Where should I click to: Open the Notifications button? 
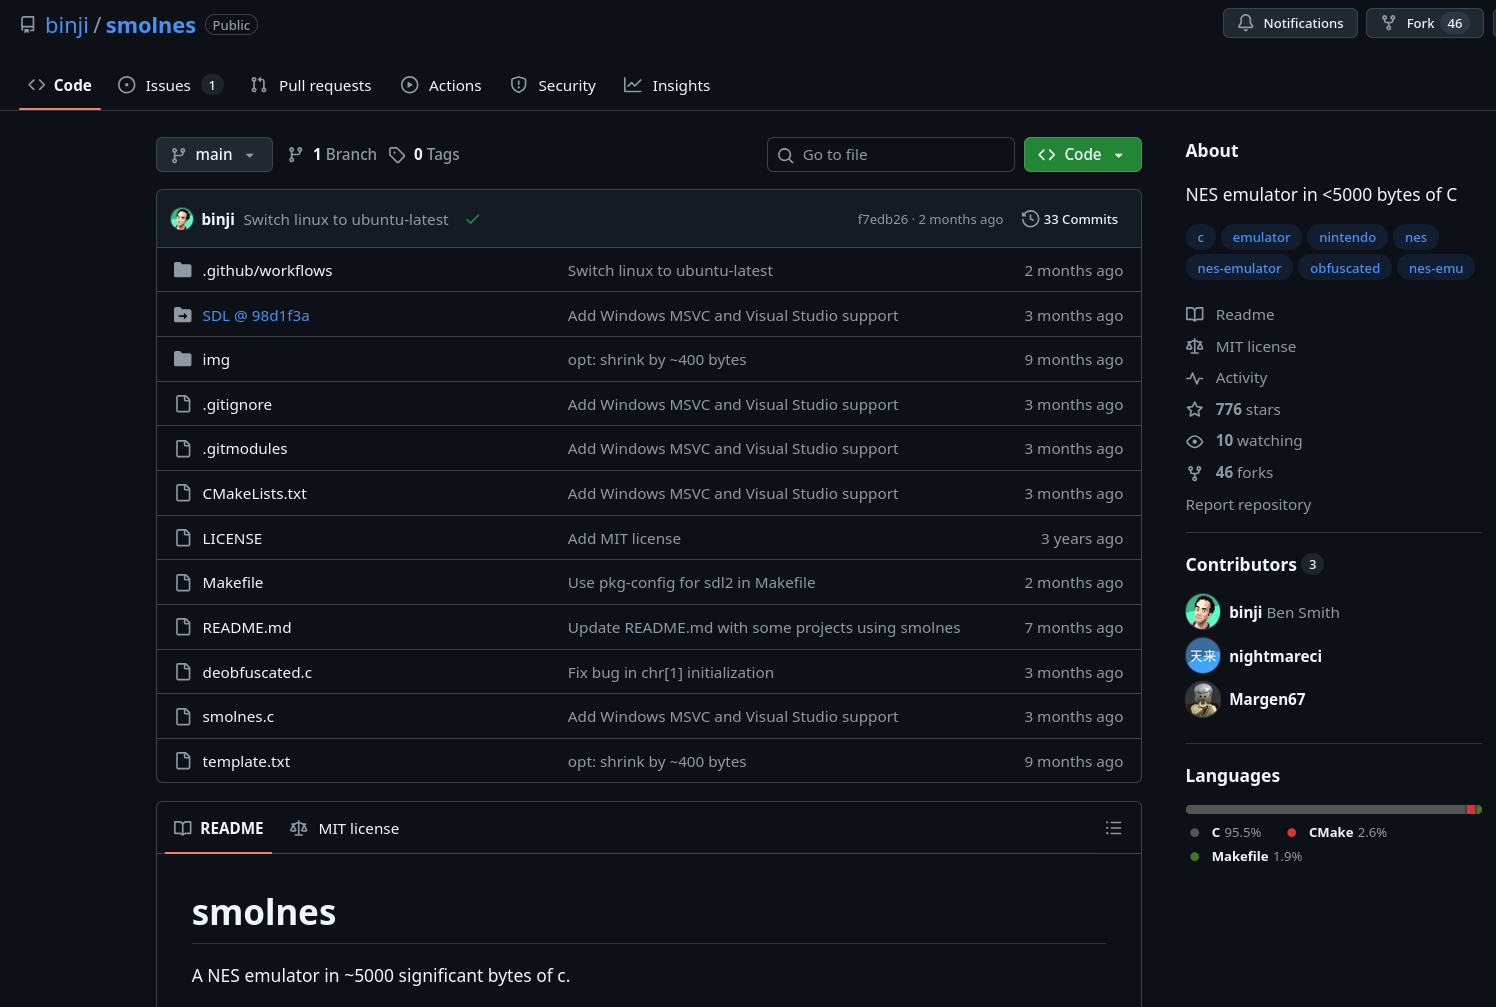pos(1290,22)
